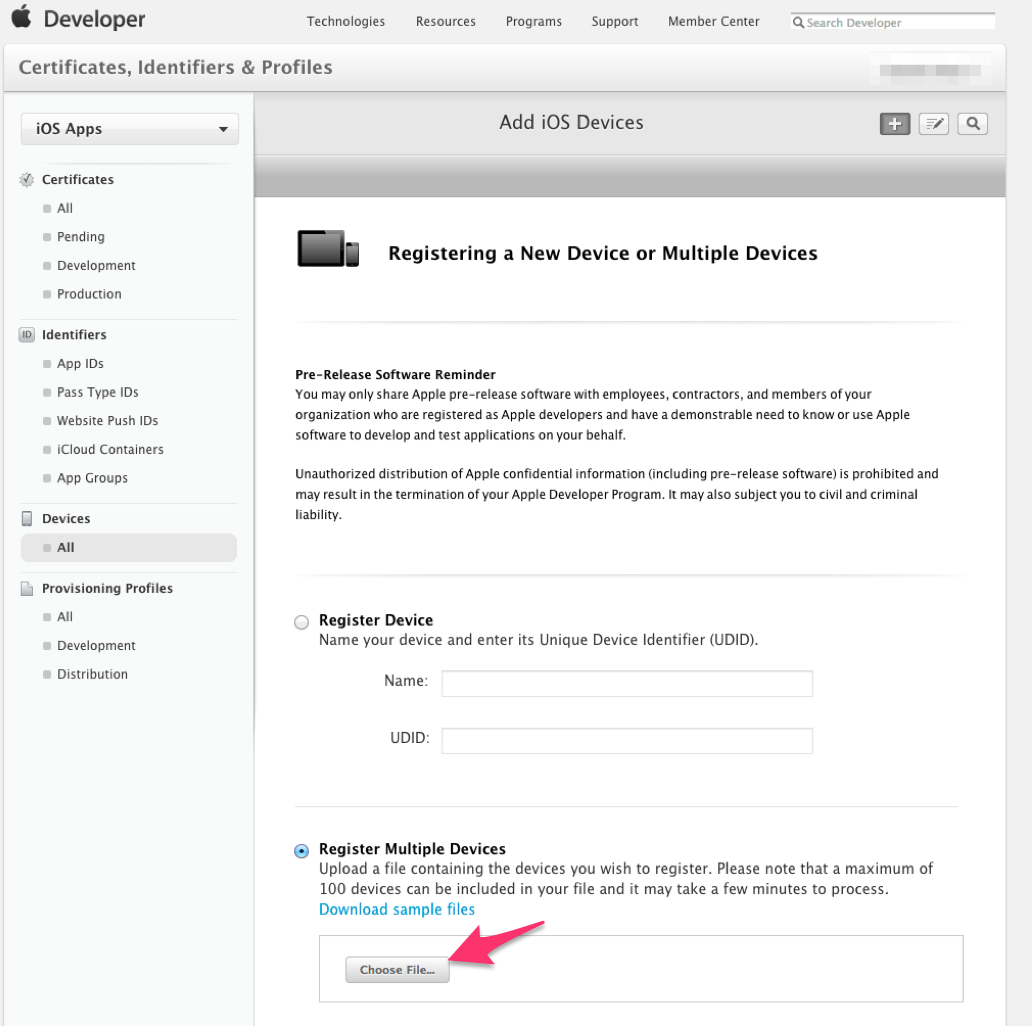Open the Technologies menu
Viewport: 1032px width, 1026px height.
pyautogui.click(x=346, y=22)
